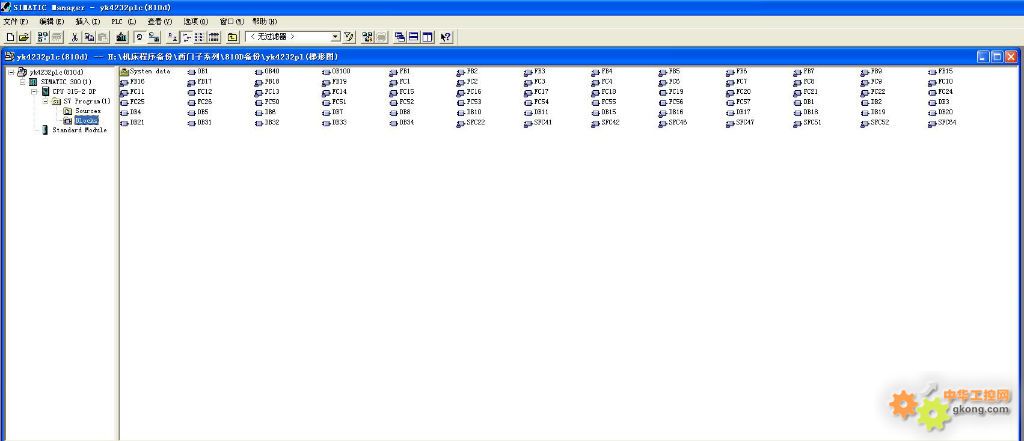
Task: Select block FC57
Action: point(738,102)
